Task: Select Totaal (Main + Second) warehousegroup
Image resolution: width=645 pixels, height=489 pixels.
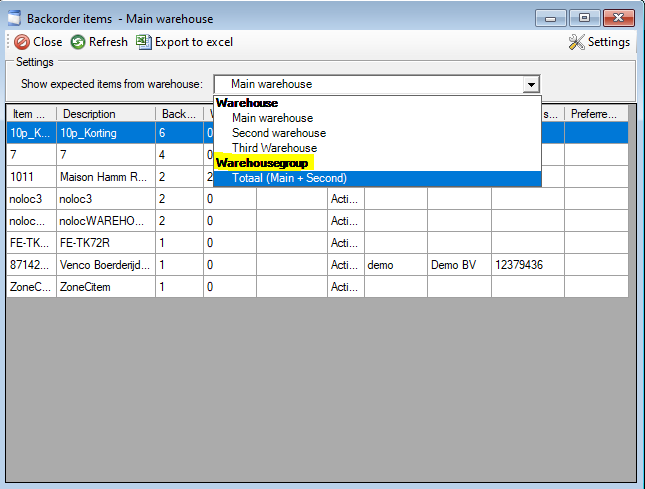Action: click(289, 178)
